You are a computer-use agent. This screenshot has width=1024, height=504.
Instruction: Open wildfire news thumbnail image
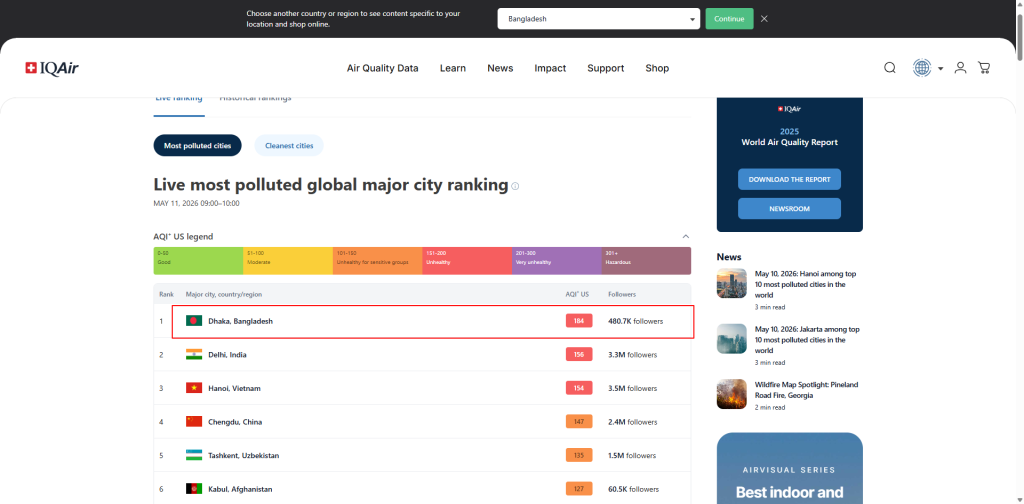(731, 394)
